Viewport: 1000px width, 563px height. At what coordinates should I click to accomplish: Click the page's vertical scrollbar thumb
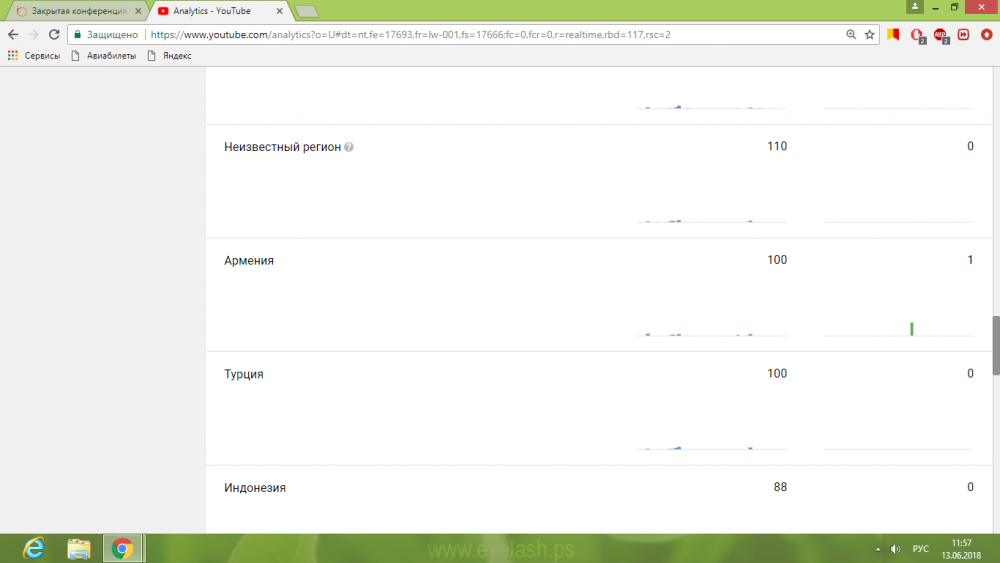point(995,345)
